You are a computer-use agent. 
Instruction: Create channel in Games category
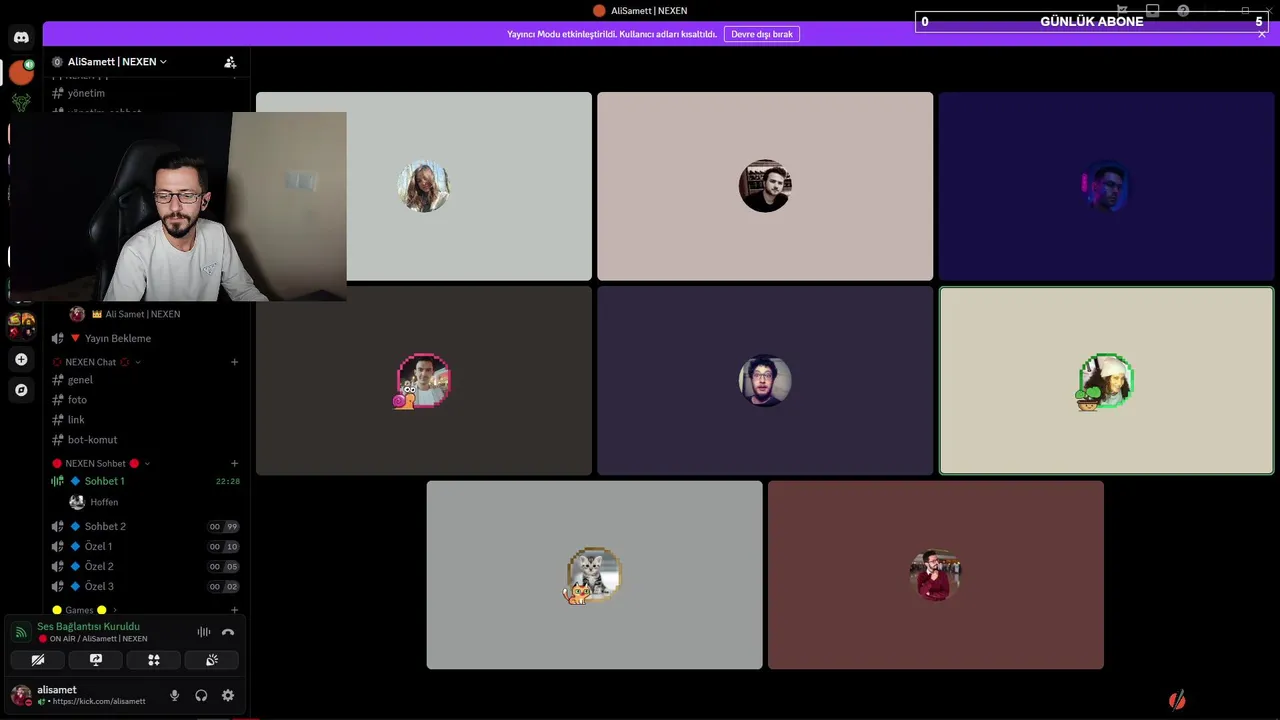pos(235,610)
